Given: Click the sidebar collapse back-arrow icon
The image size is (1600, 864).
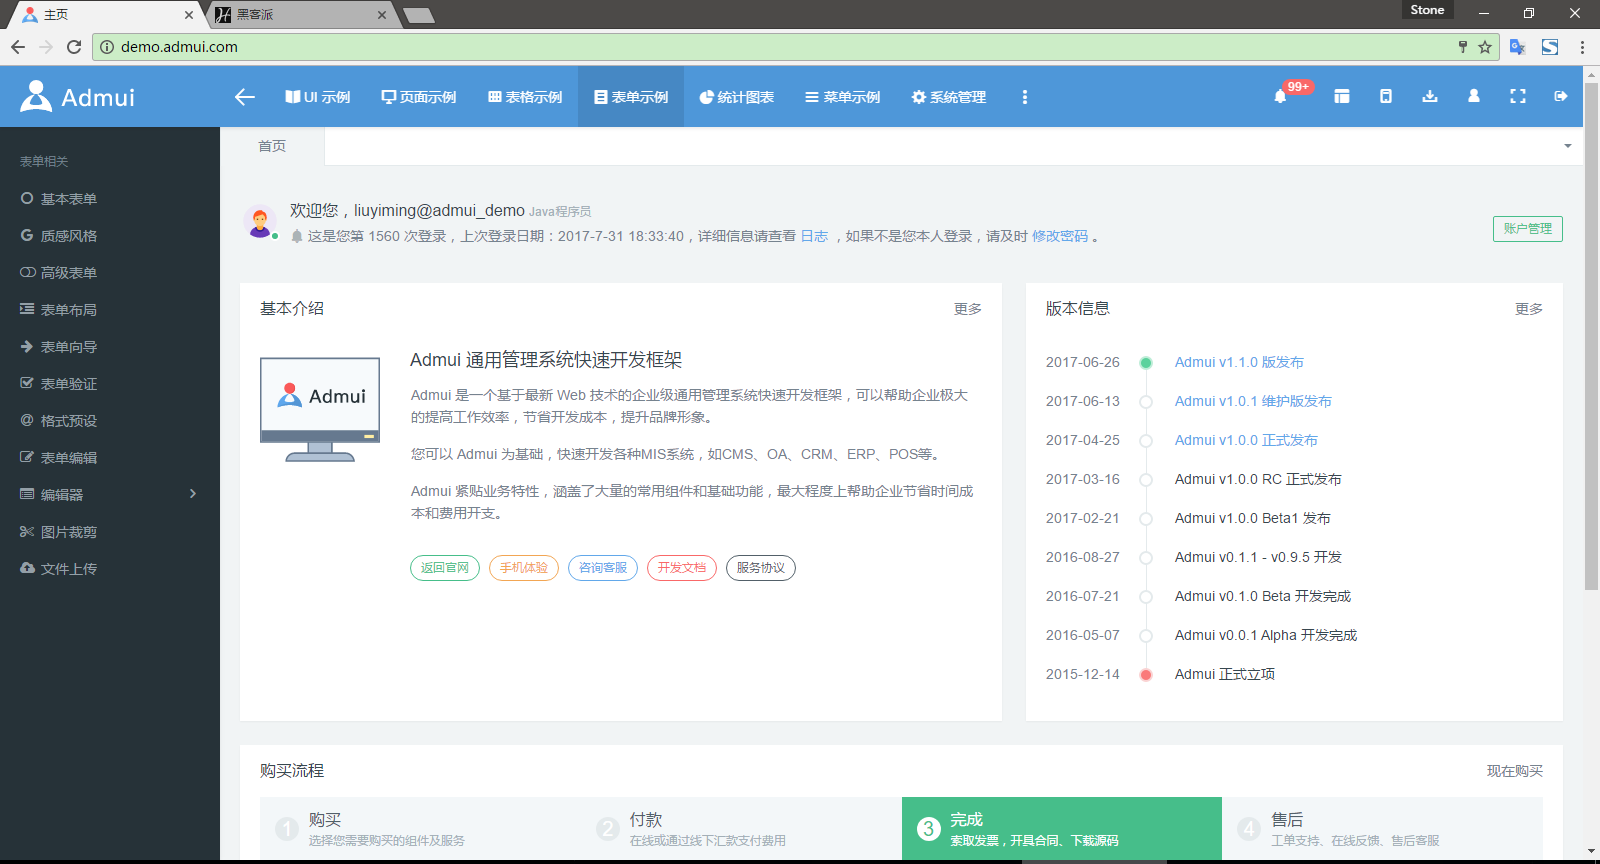Looking at the screenshot, I should (245, 97).
